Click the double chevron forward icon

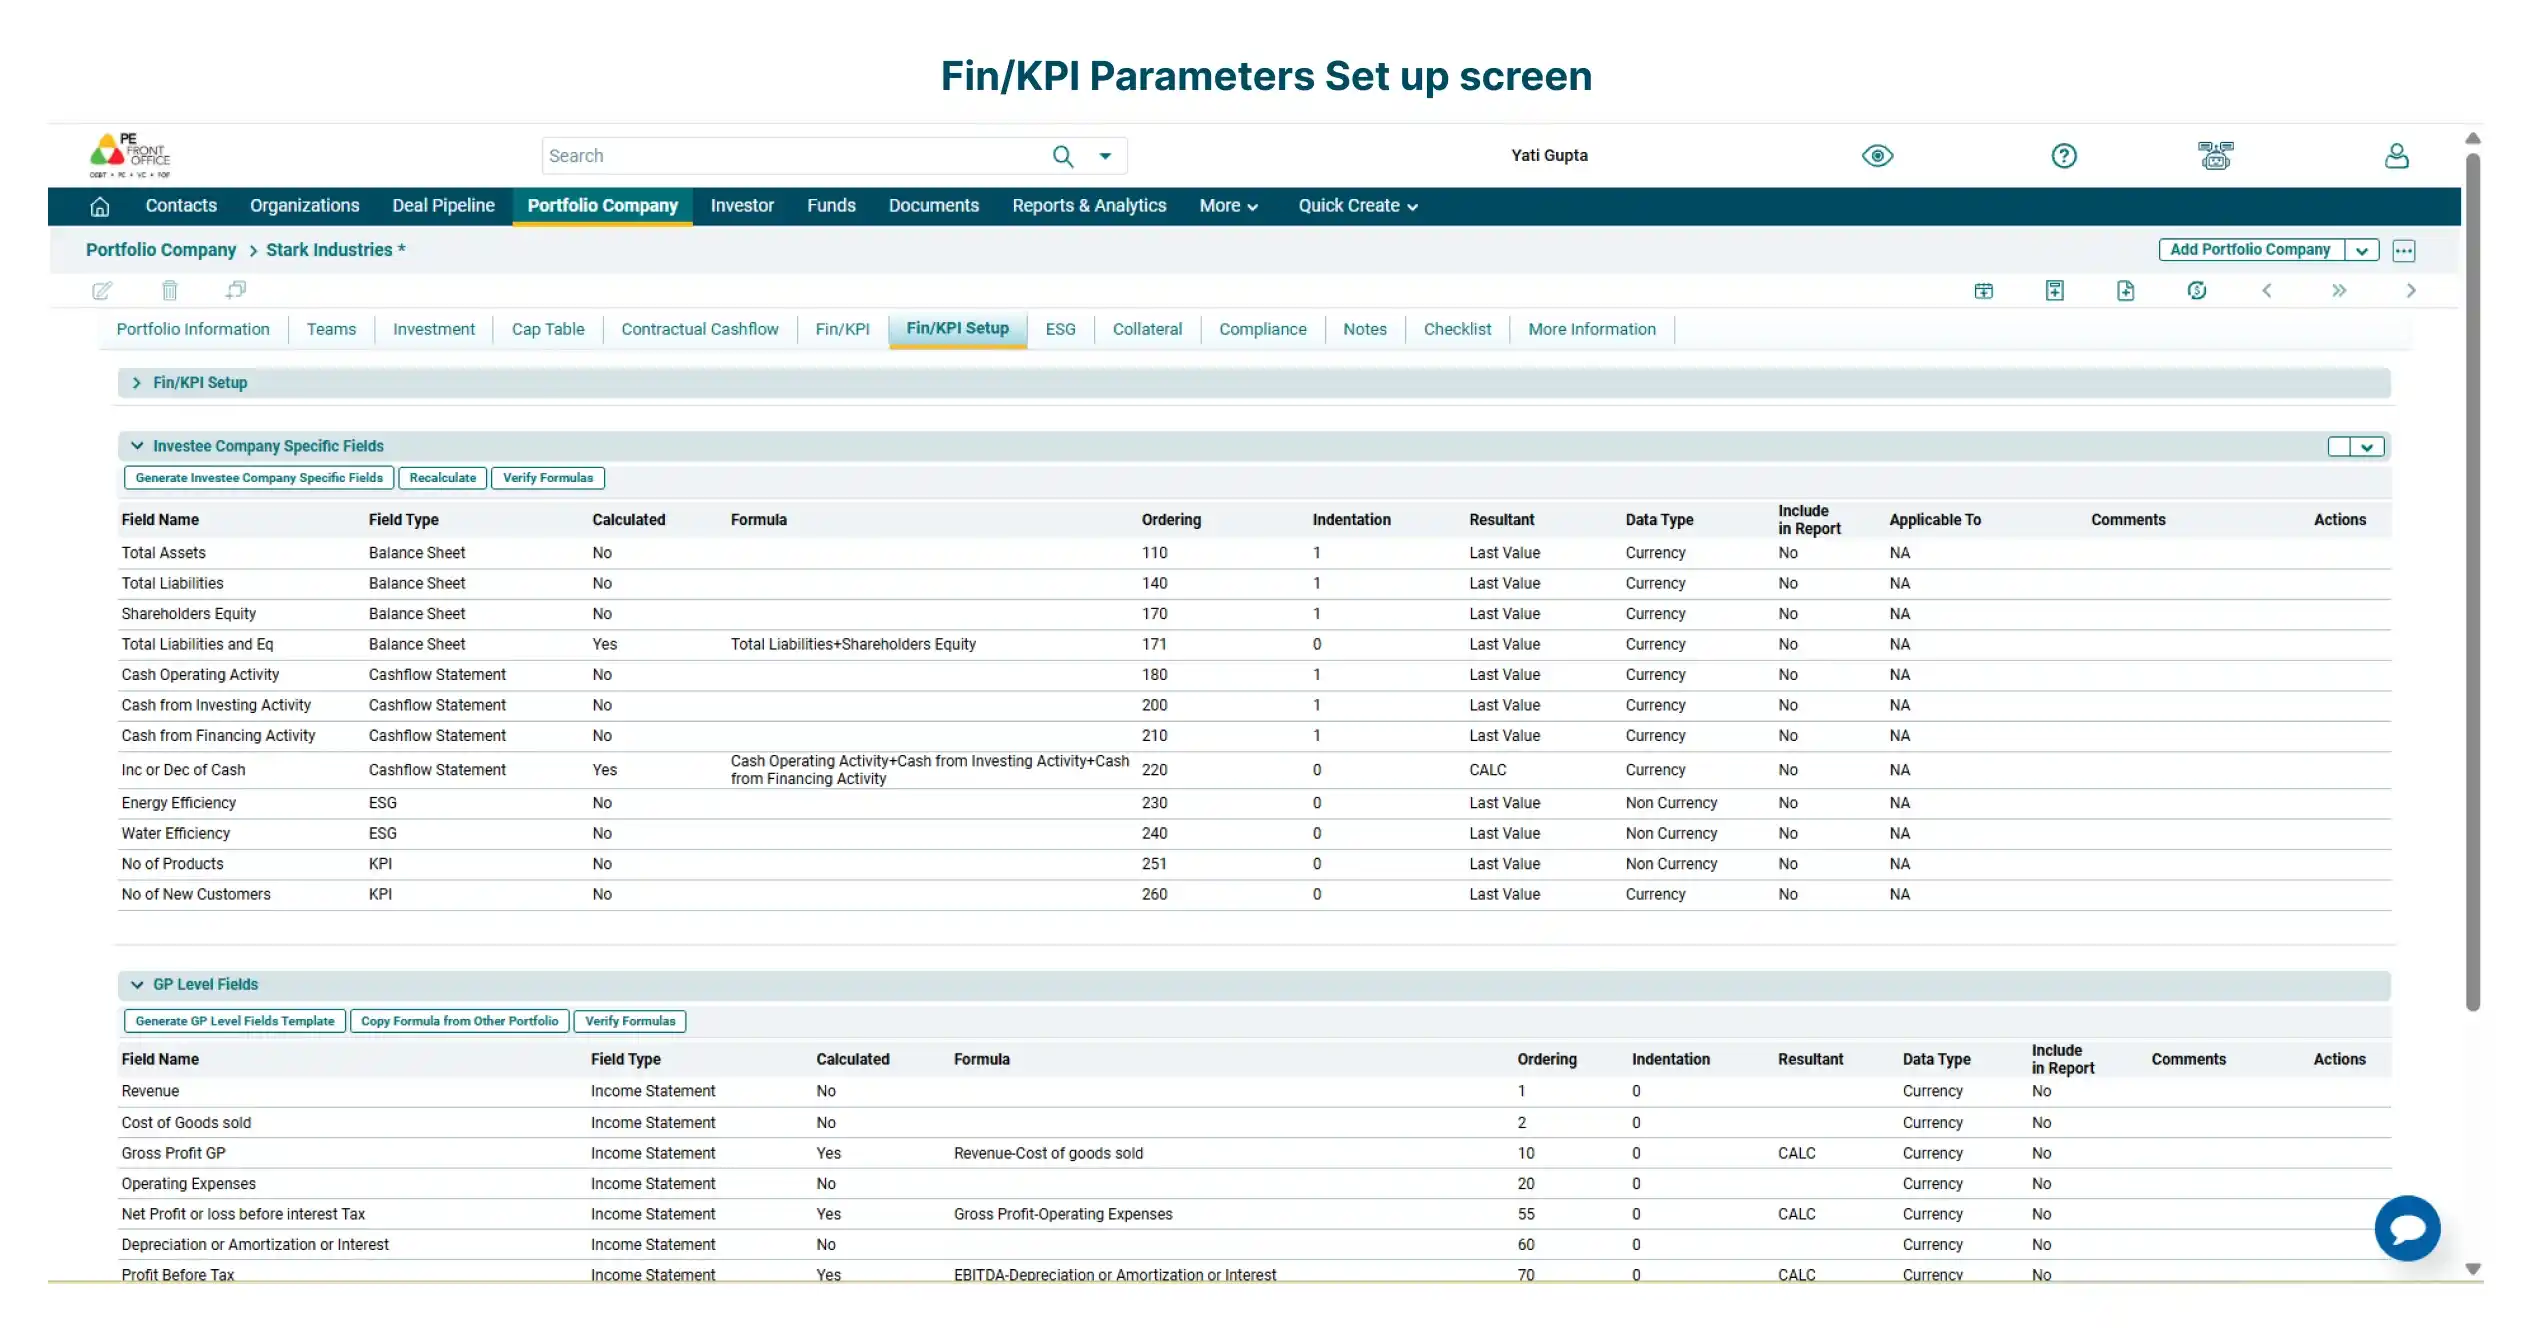2338,291
